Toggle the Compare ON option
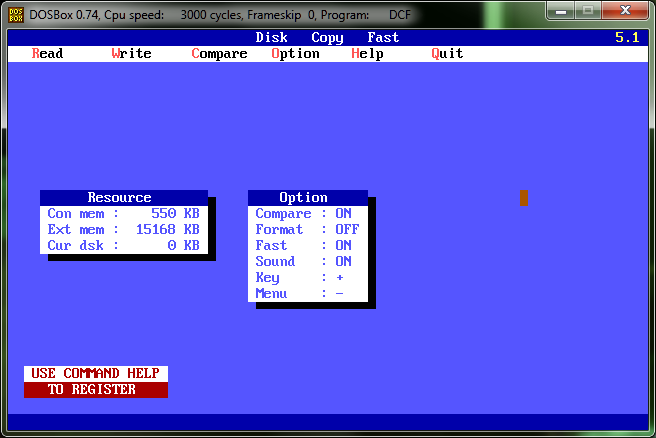This screenshot has width=656, height=438. pyautogui.click(x=307, y=214)
